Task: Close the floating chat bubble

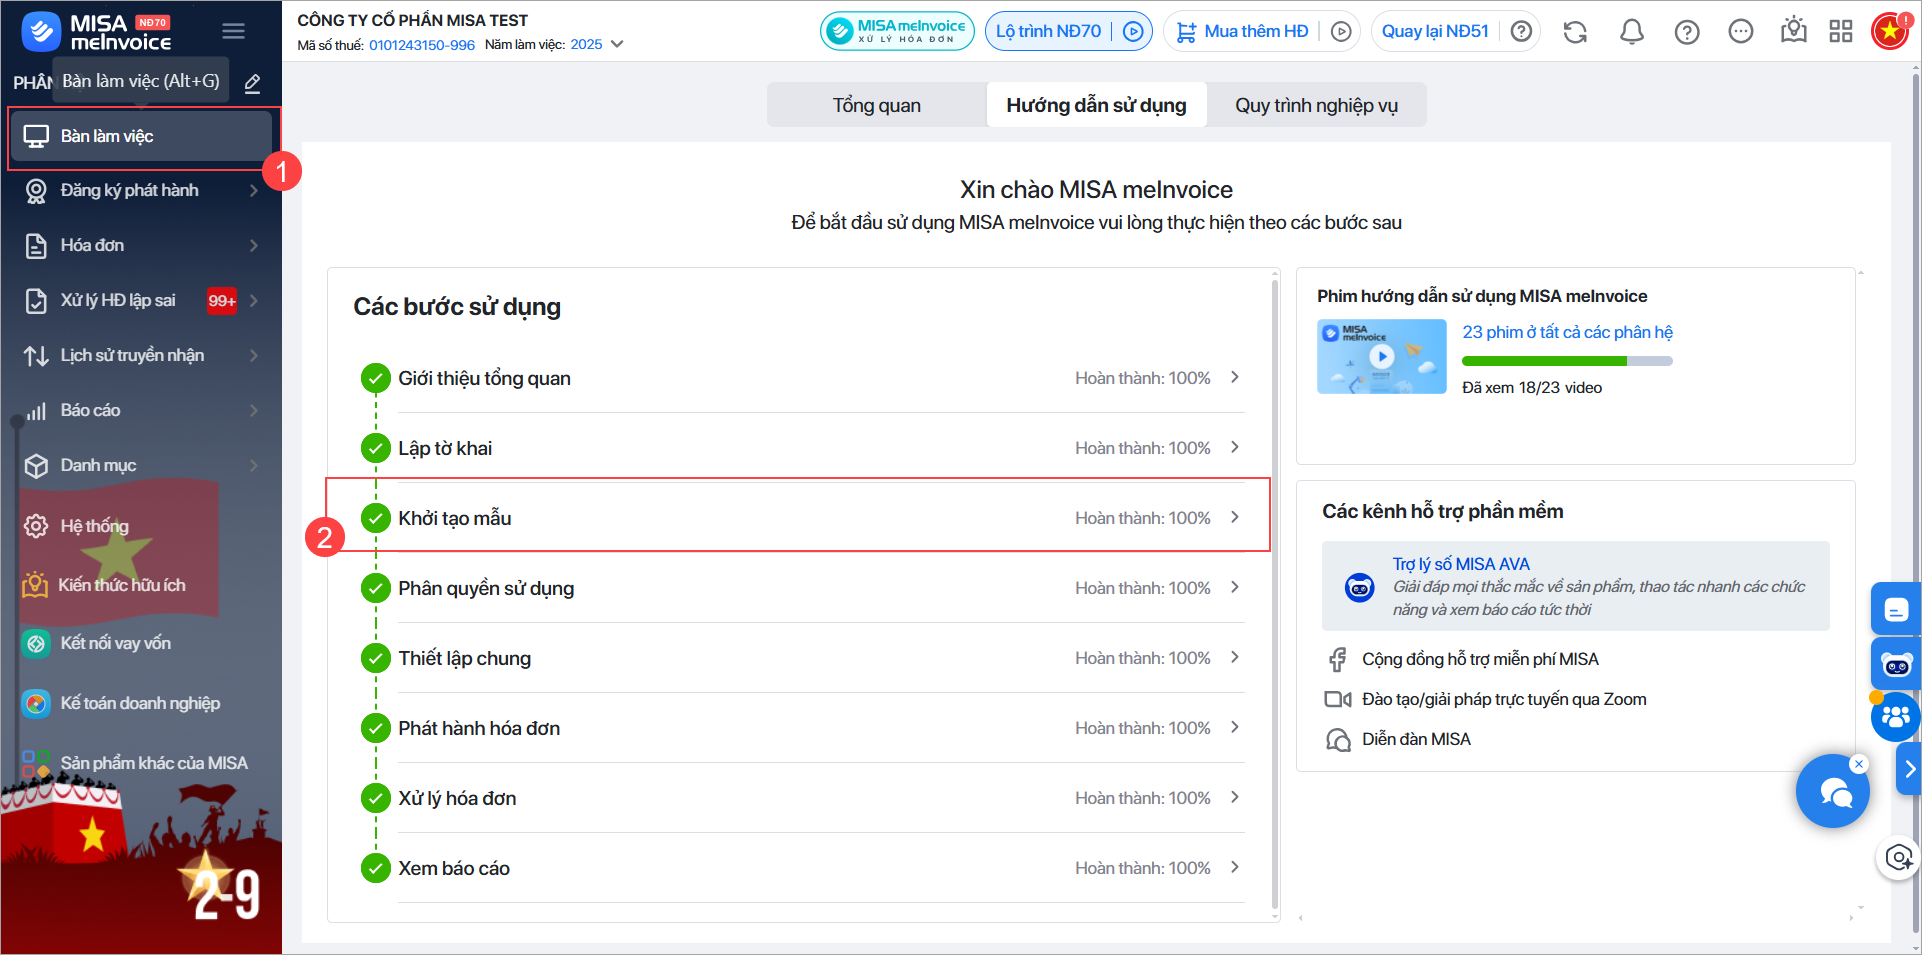Action: [1859, 764]
